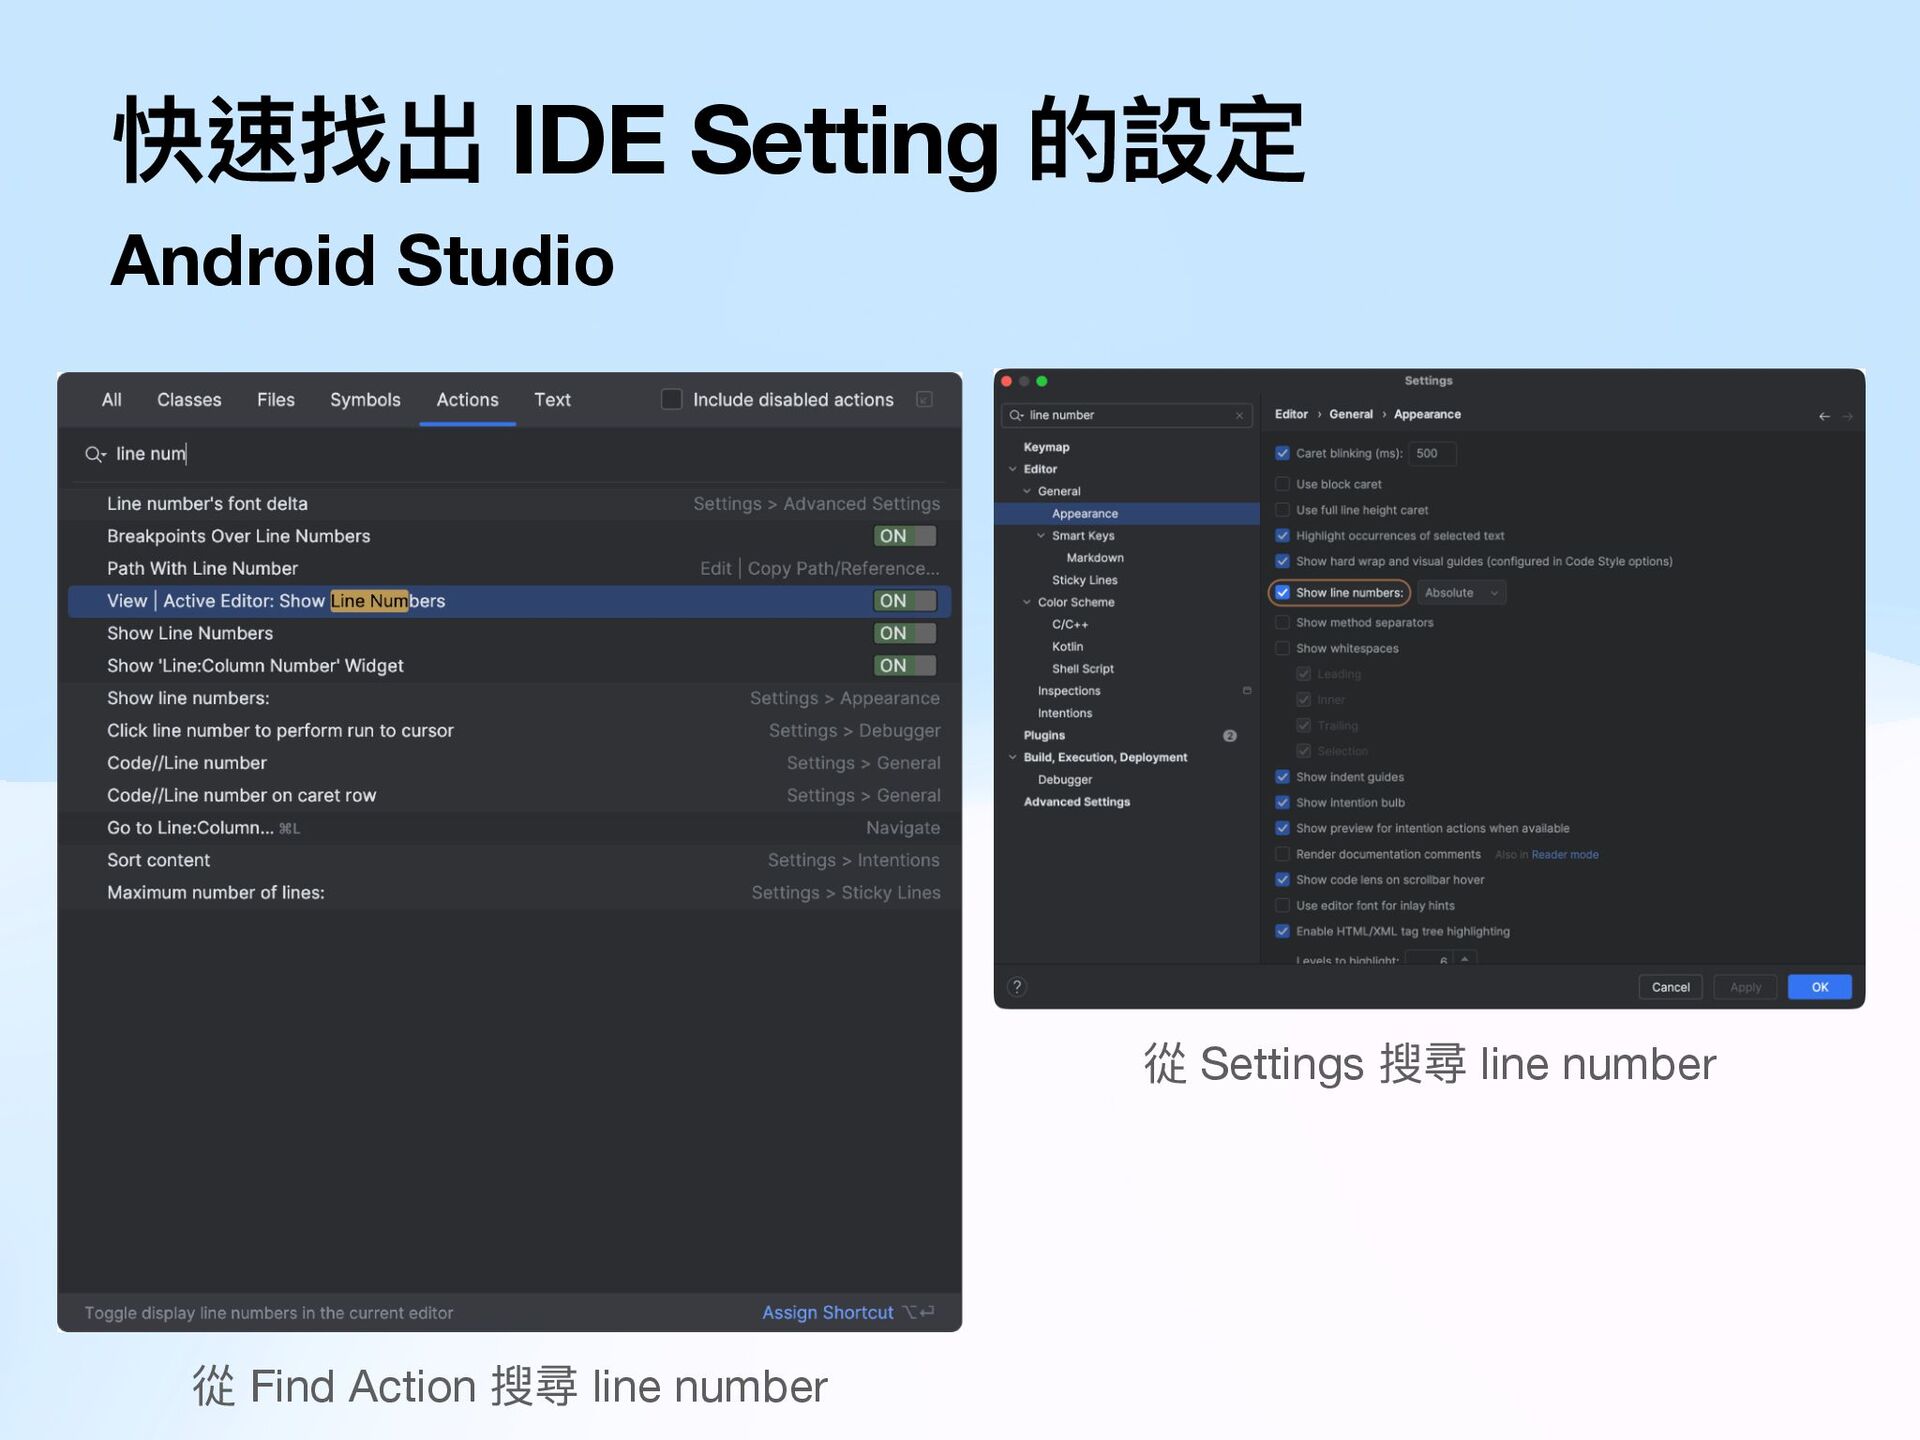1920x1440 pixels.
Task: Open the Reader mode link
Action: [x=1565, y=855]
